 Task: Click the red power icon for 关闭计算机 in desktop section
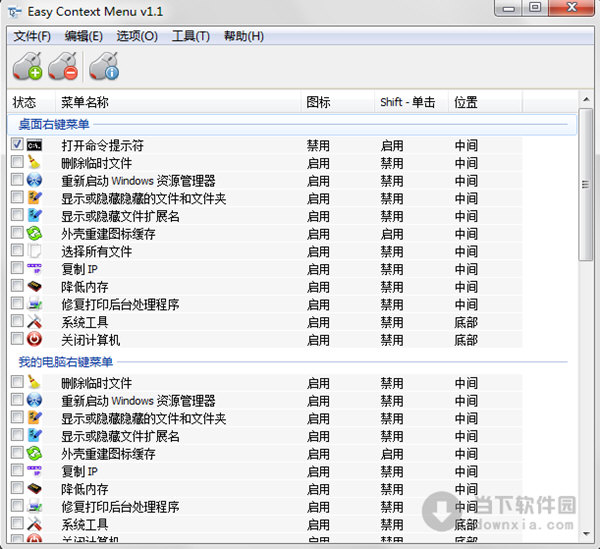pos(34,339)
